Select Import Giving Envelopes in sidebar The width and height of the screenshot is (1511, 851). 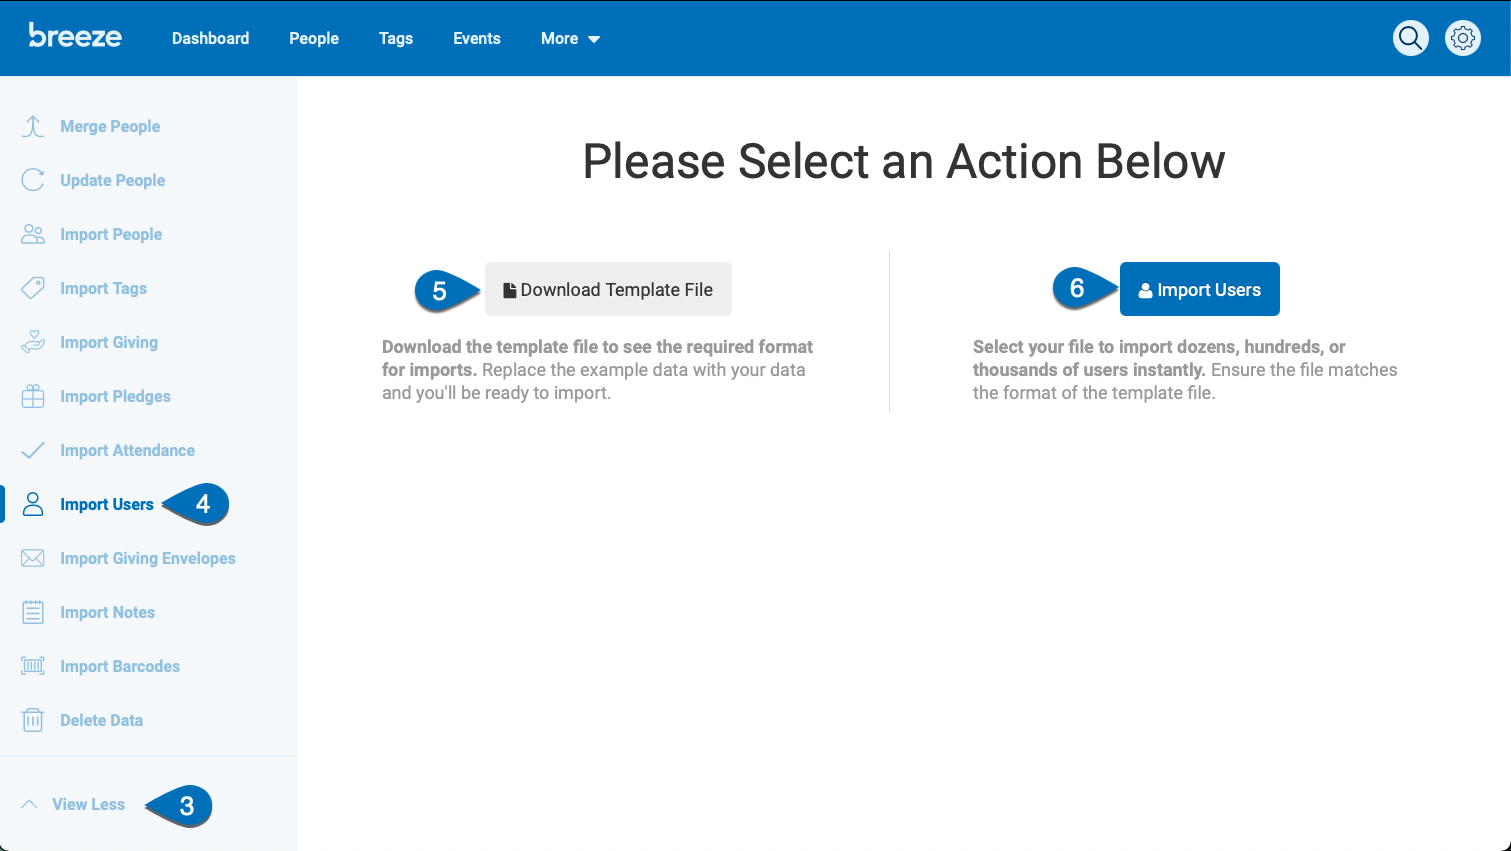click(148, 558)
